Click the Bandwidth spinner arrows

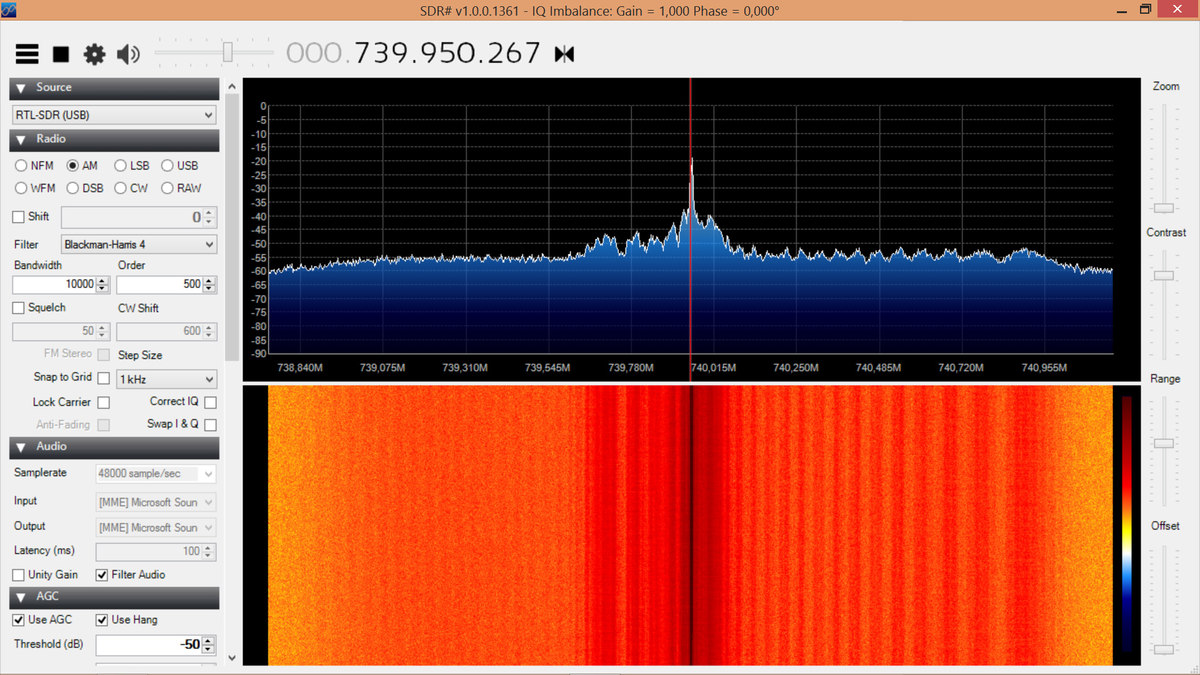tap(103, 284)
